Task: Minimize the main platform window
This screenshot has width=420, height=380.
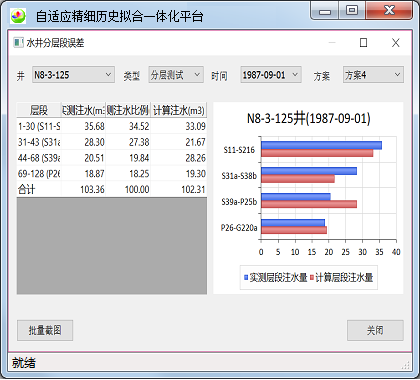Action: (325, 11)
